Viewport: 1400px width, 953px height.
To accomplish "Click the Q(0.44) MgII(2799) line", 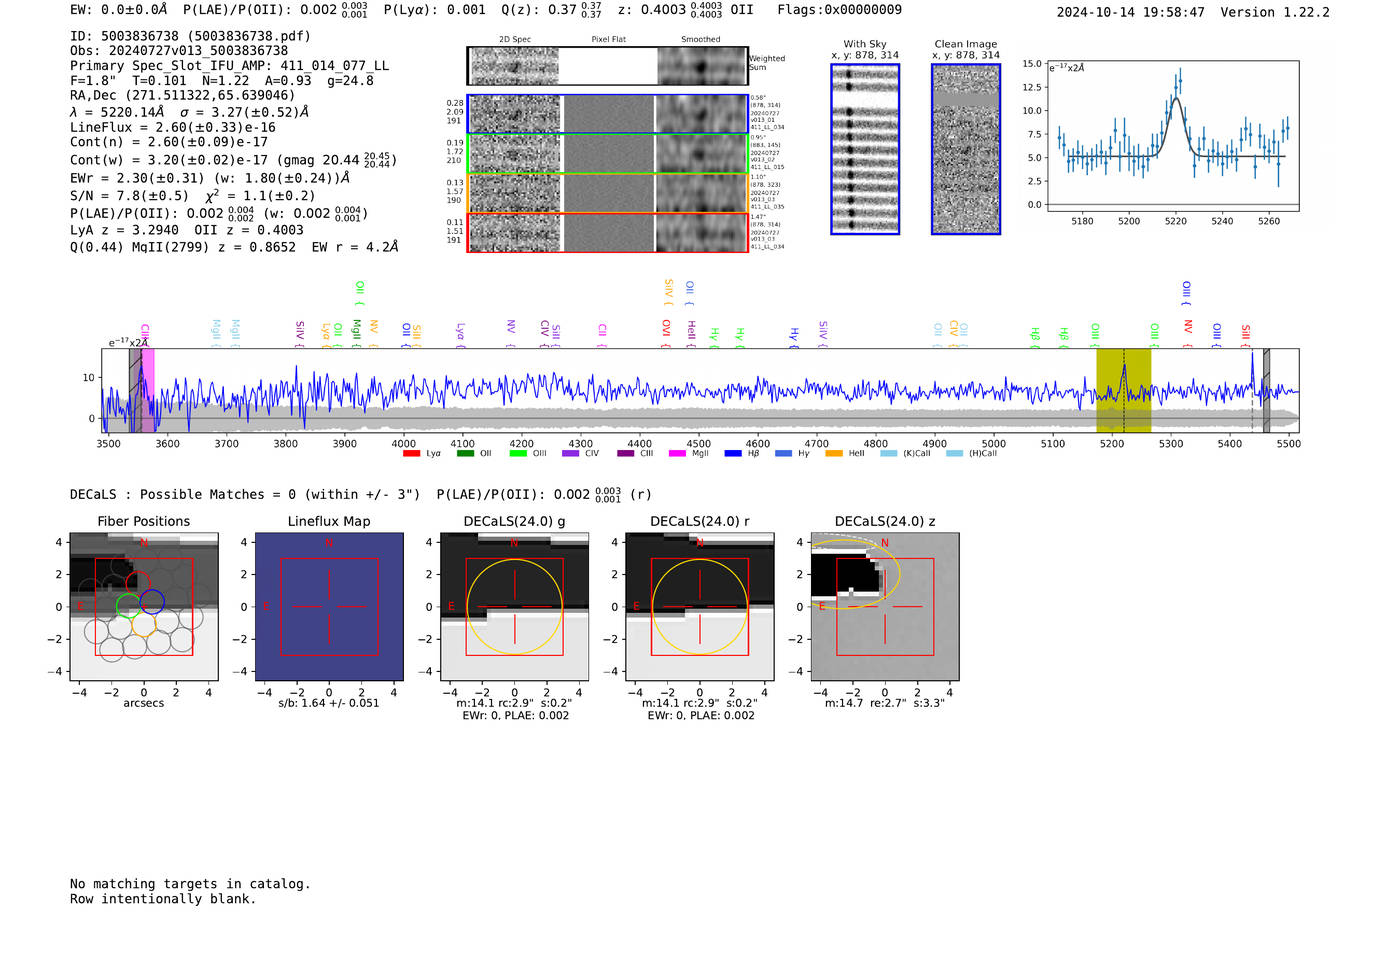I will [234, 247].
